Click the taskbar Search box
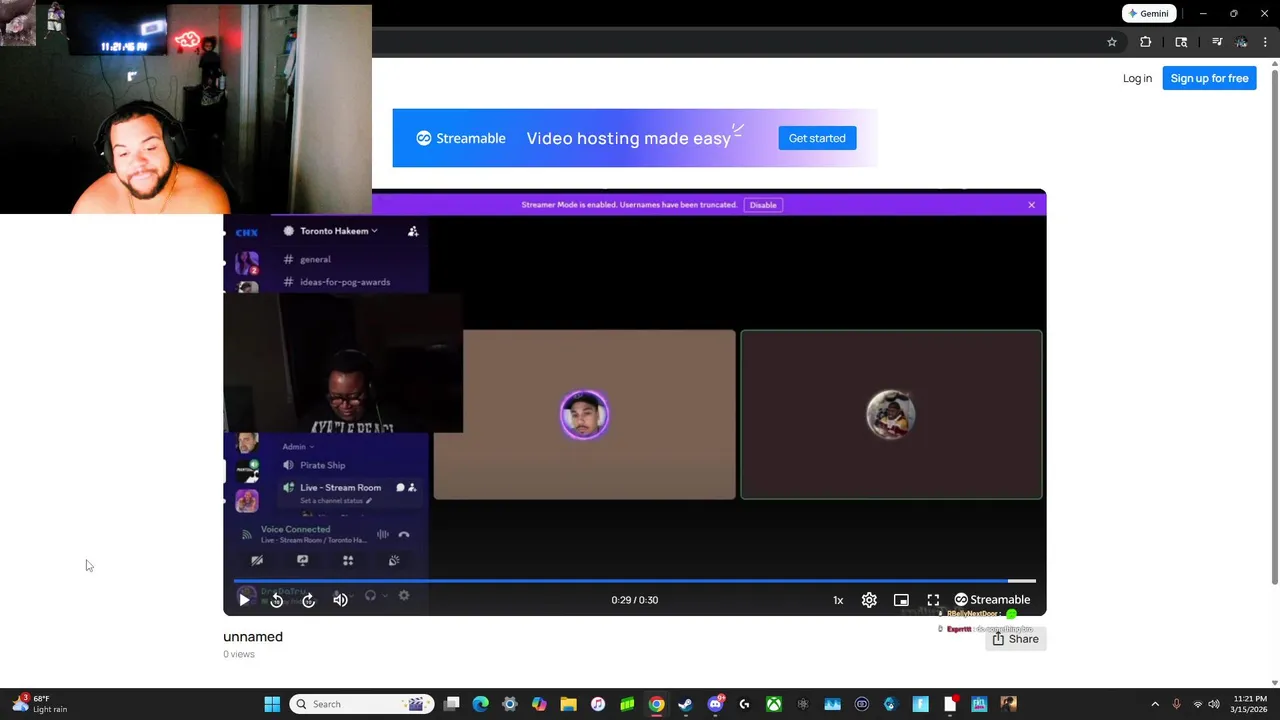 (362, 704)
